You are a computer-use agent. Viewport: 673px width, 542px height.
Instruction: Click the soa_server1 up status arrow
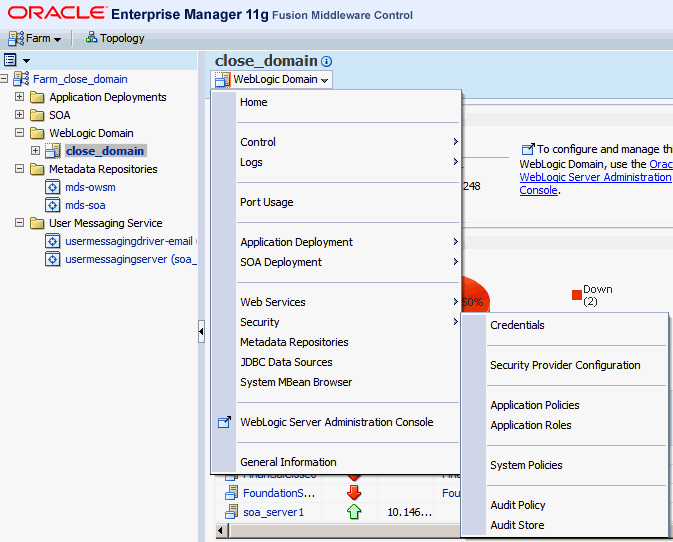coord(354,512)
